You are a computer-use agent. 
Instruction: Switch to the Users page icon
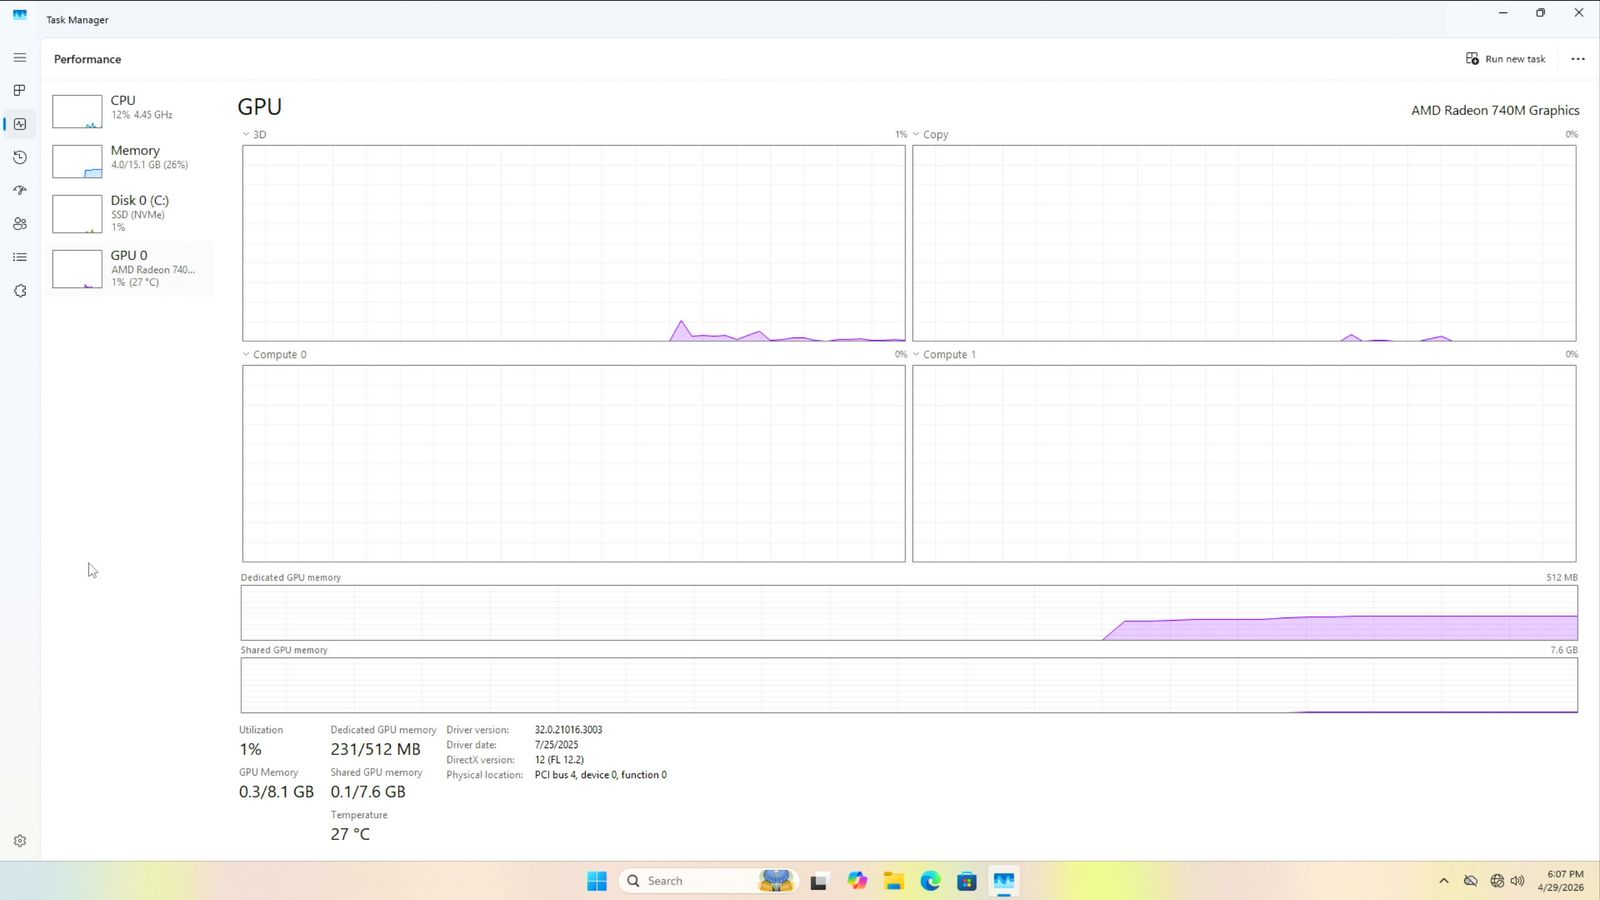point(19,224)
